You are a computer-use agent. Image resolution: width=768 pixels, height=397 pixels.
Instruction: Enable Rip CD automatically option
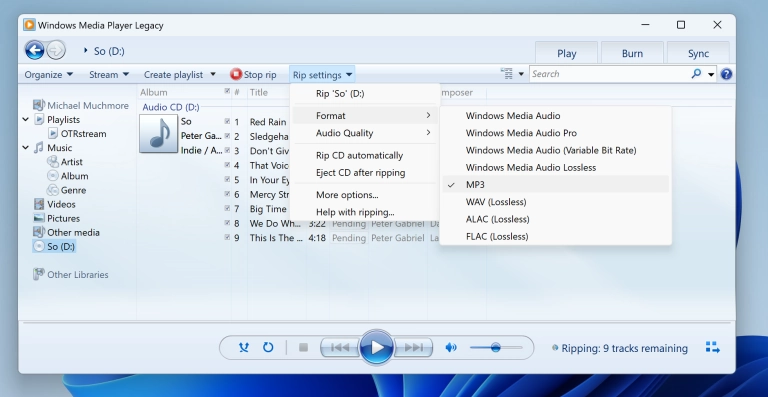365,155
